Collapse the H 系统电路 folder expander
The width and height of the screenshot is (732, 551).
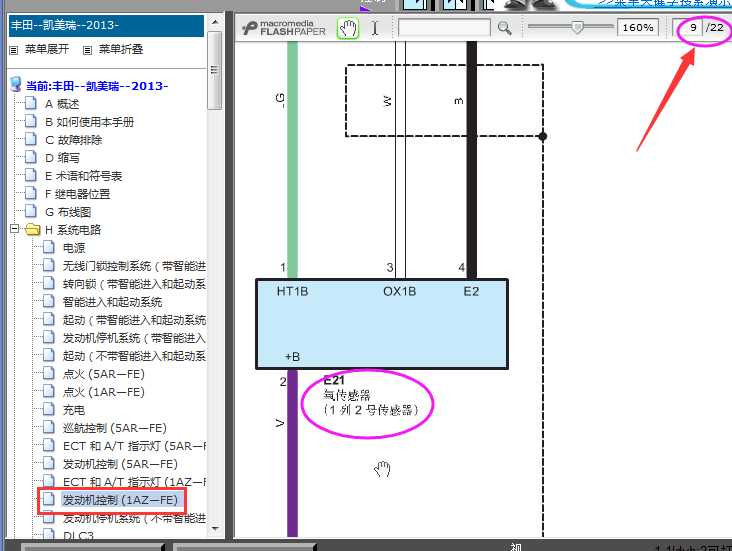[x=14, y=229]
